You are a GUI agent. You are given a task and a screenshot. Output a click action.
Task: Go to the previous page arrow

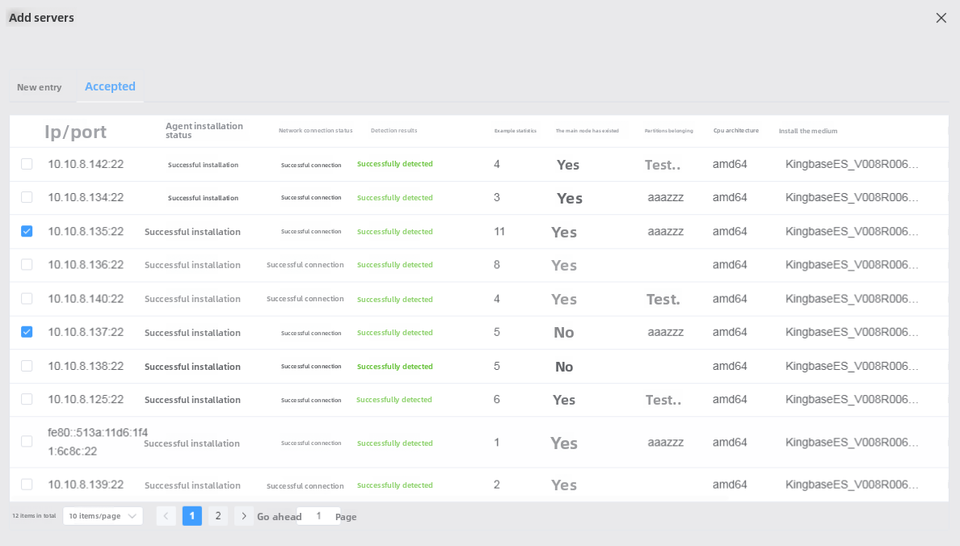point(166,516)
